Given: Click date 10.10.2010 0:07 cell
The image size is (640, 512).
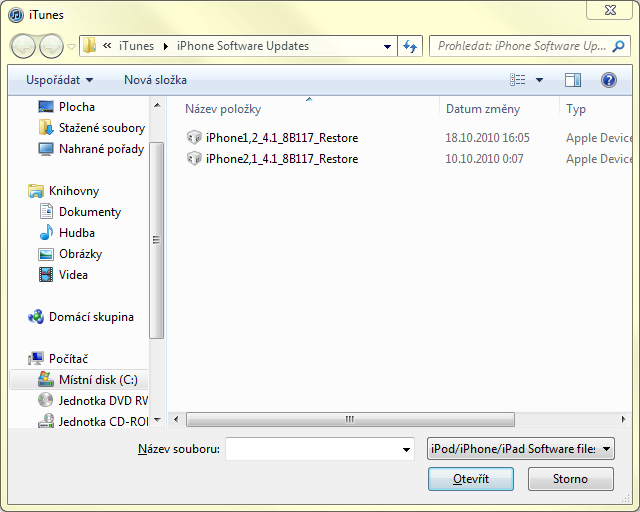Looking at the screenshot, I should click(484, 159).
